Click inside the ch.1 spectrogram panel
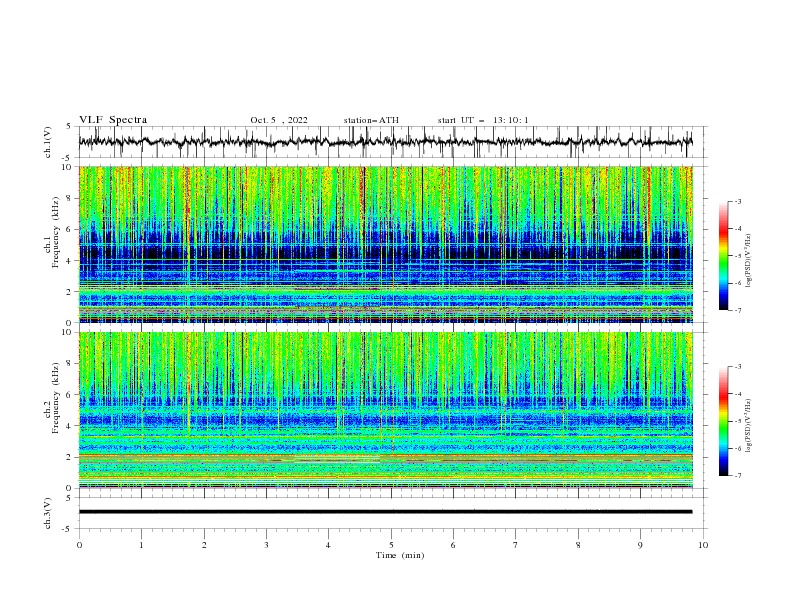 385,244
